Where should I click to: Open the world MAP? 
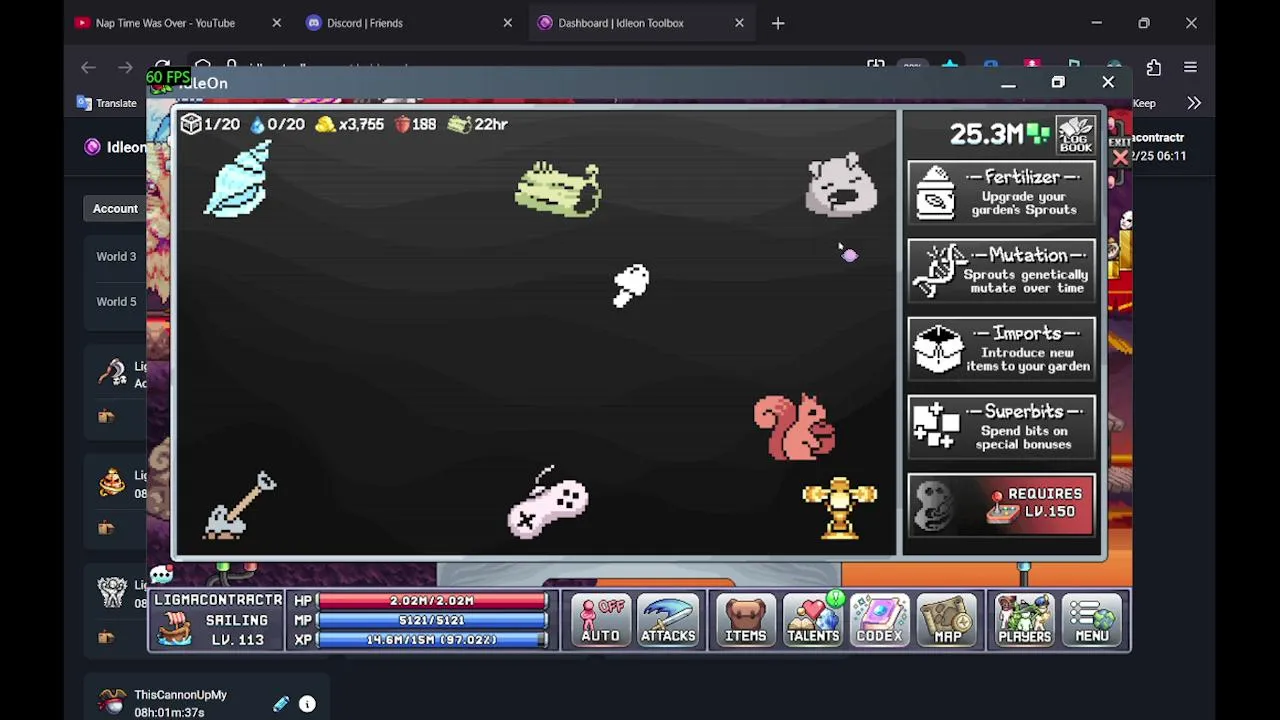point(947,620)
